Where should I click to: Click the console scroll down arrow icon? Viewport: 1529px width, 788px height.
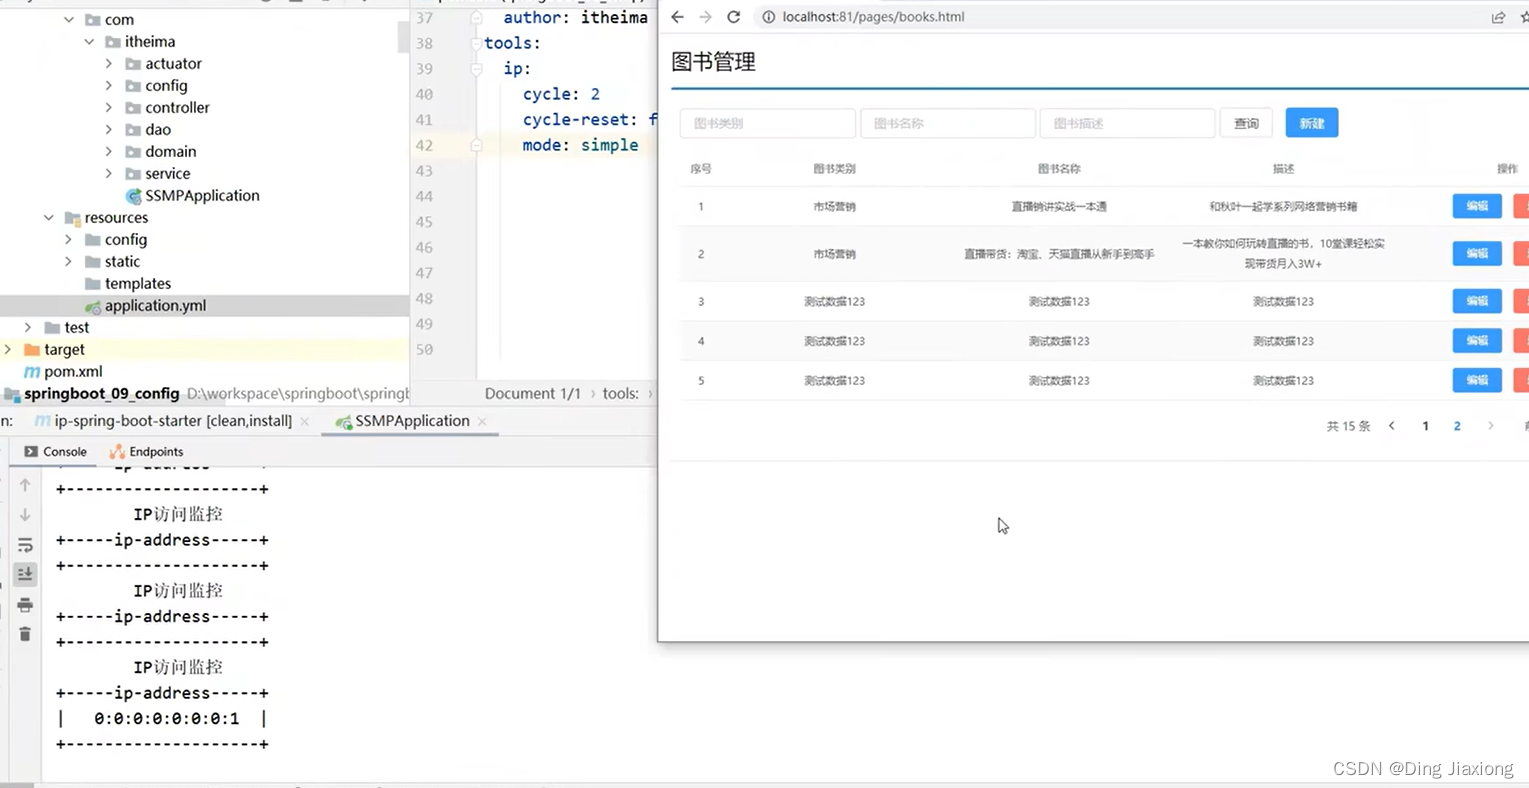point(25,514)
